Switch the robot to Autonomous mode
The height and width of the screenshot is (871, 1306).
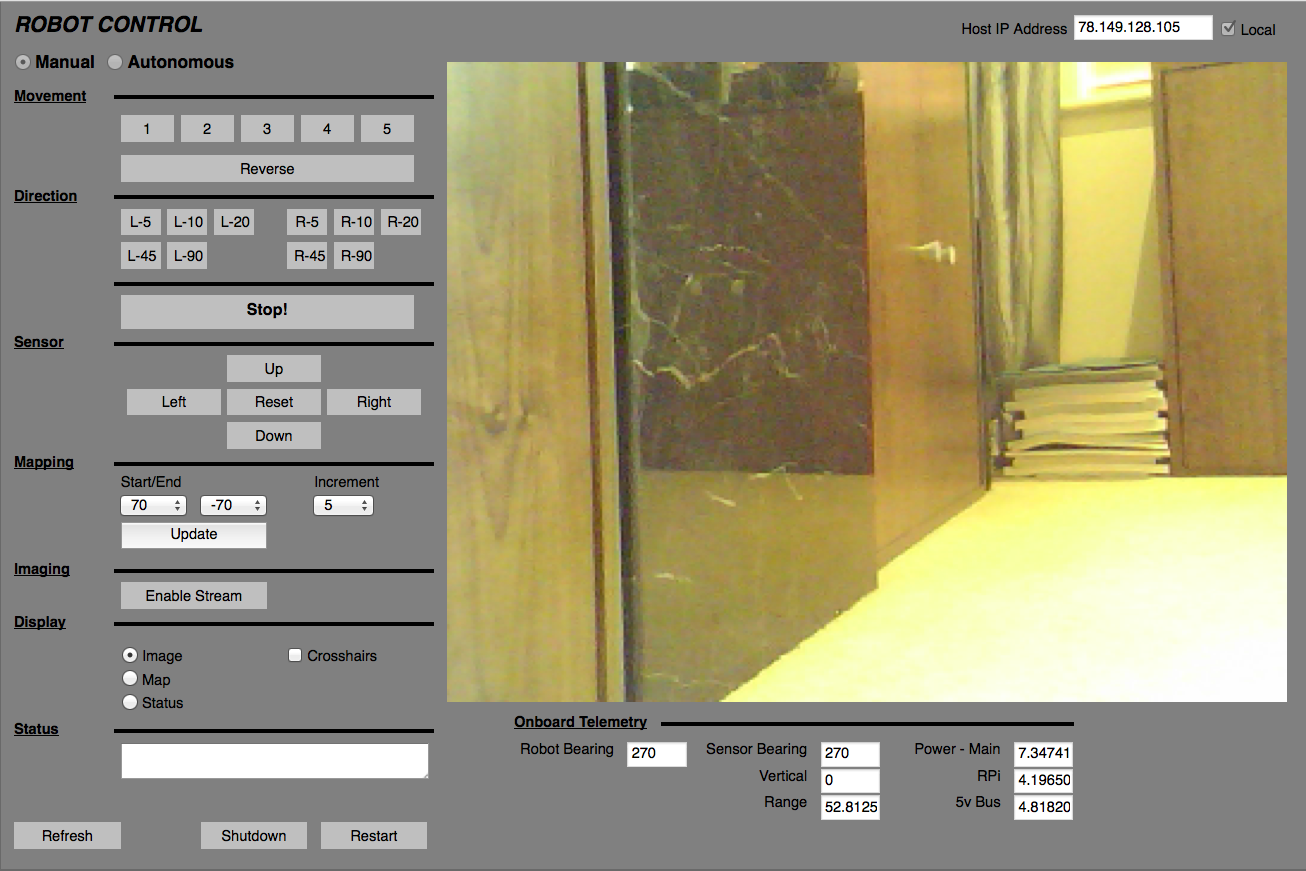tap(114, 62)
